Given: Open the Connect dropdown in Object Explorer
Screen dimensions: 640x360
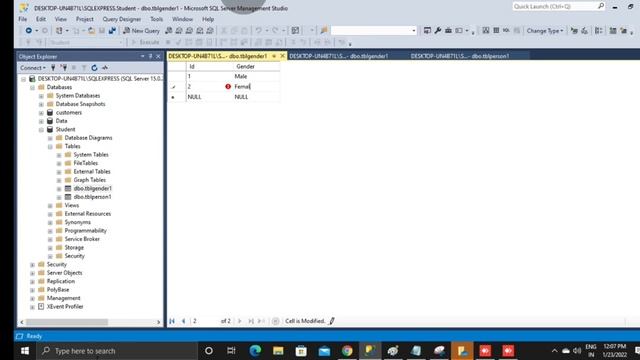Looking at the screenshot, I should click(x=33, y=68).
